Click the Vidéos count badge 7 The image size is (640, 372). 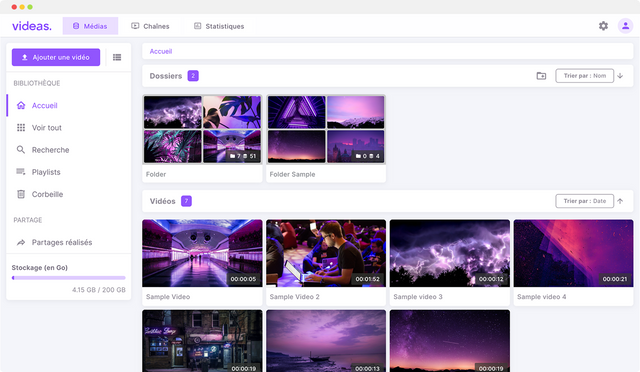(187, 201)
